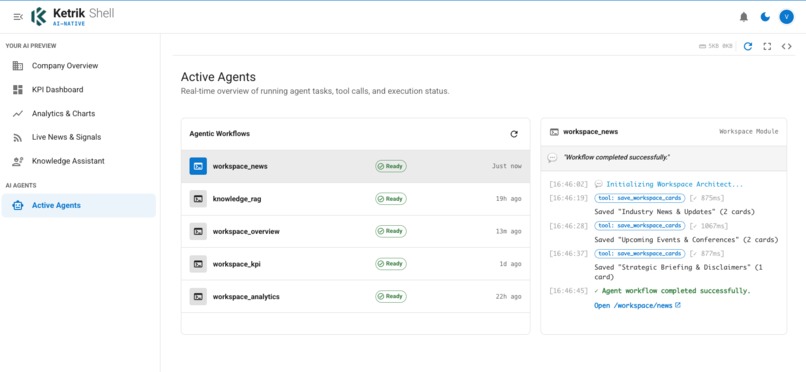This screenshot has width=806, height=372.
Task: Click the Saved "Industry News & Updates" log entry
Action: click(x=674, y=212)
